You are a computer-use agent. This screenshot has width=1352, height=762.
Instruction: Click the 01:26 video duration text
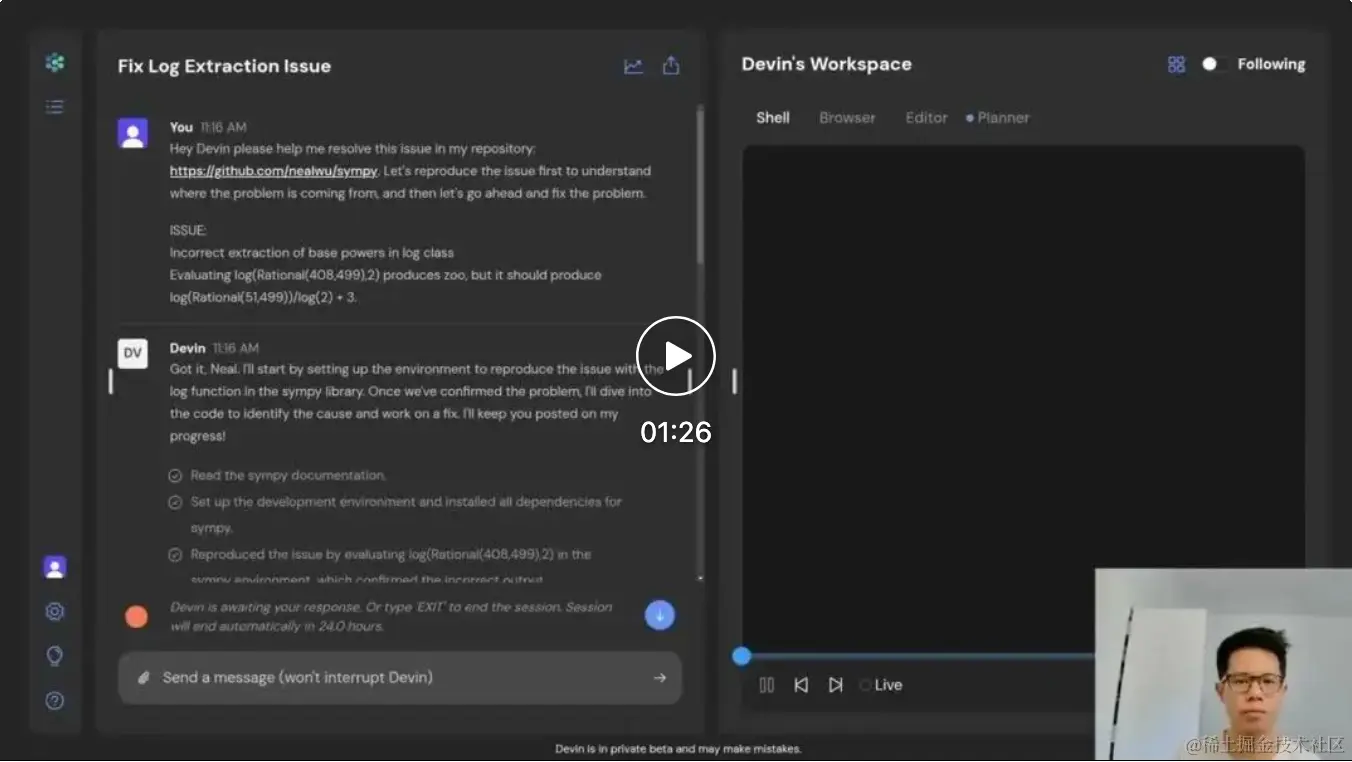tap(676, 432)
